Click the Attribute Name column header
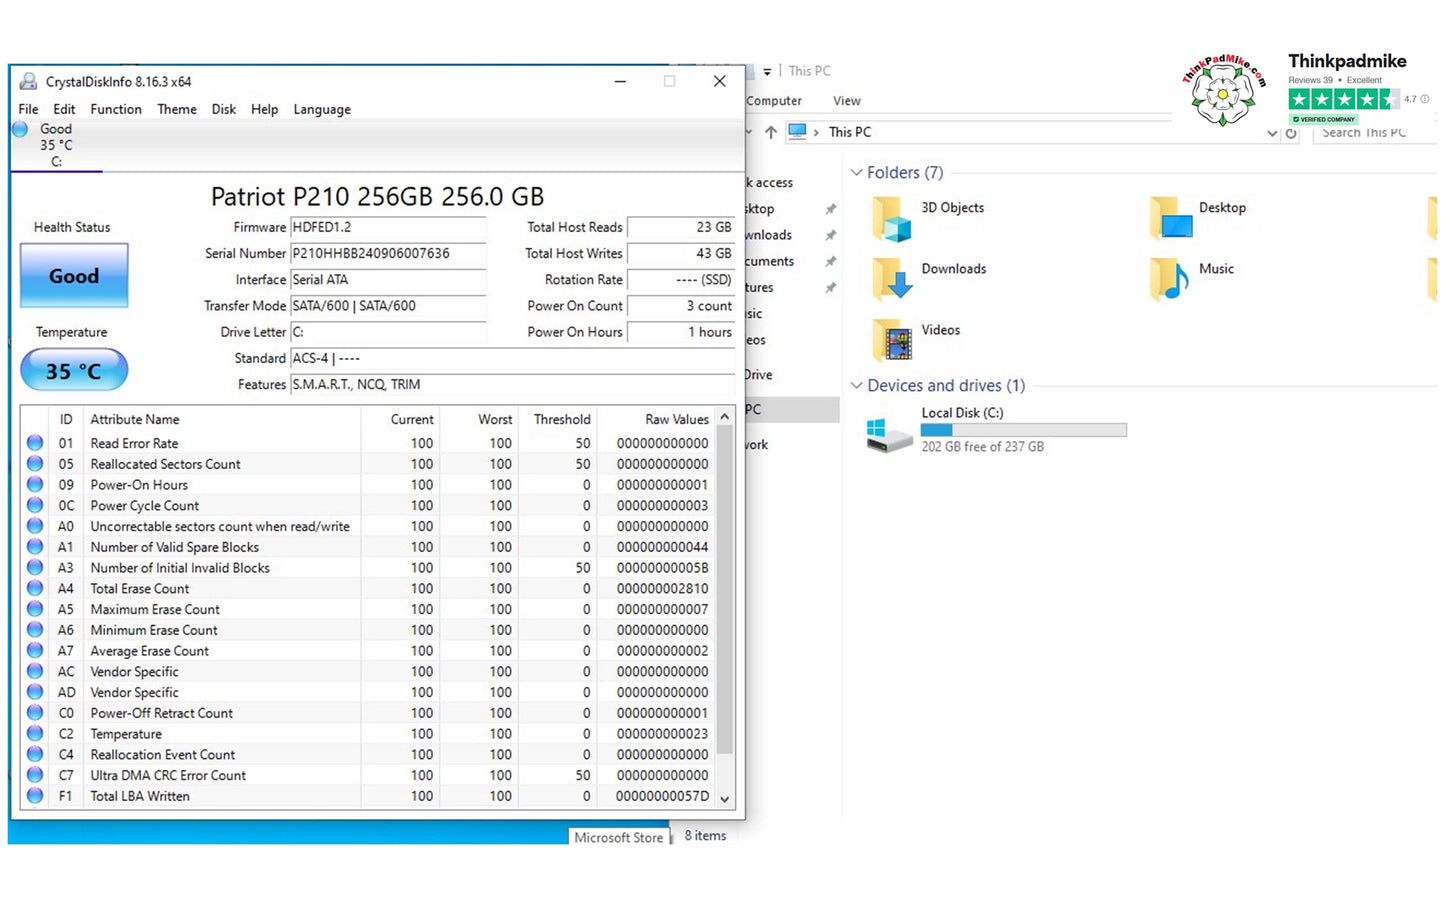This screenshot has width=1445, height=908. click(135, 419)
